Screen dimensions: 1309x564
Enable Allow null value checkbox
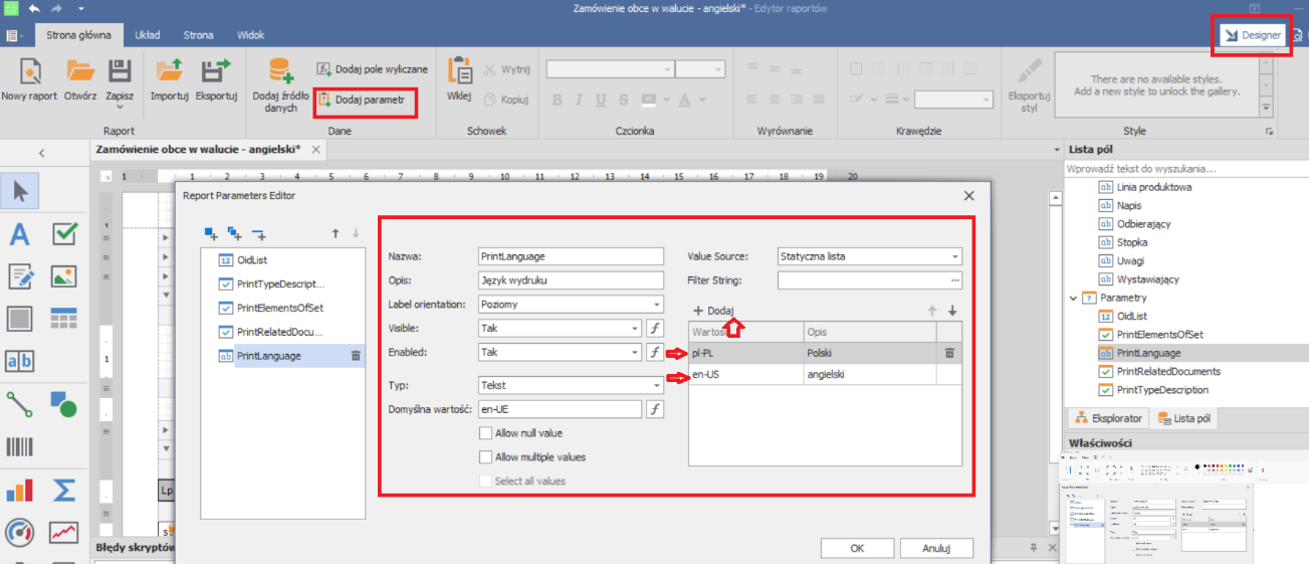486,433
